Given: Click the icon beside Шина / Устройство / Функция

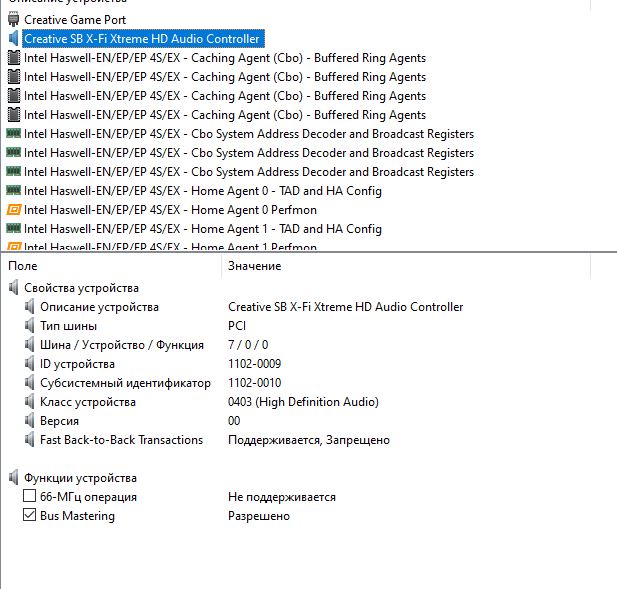Looking at the screenshot, I should pyautogui.click(x=29, y=345).
